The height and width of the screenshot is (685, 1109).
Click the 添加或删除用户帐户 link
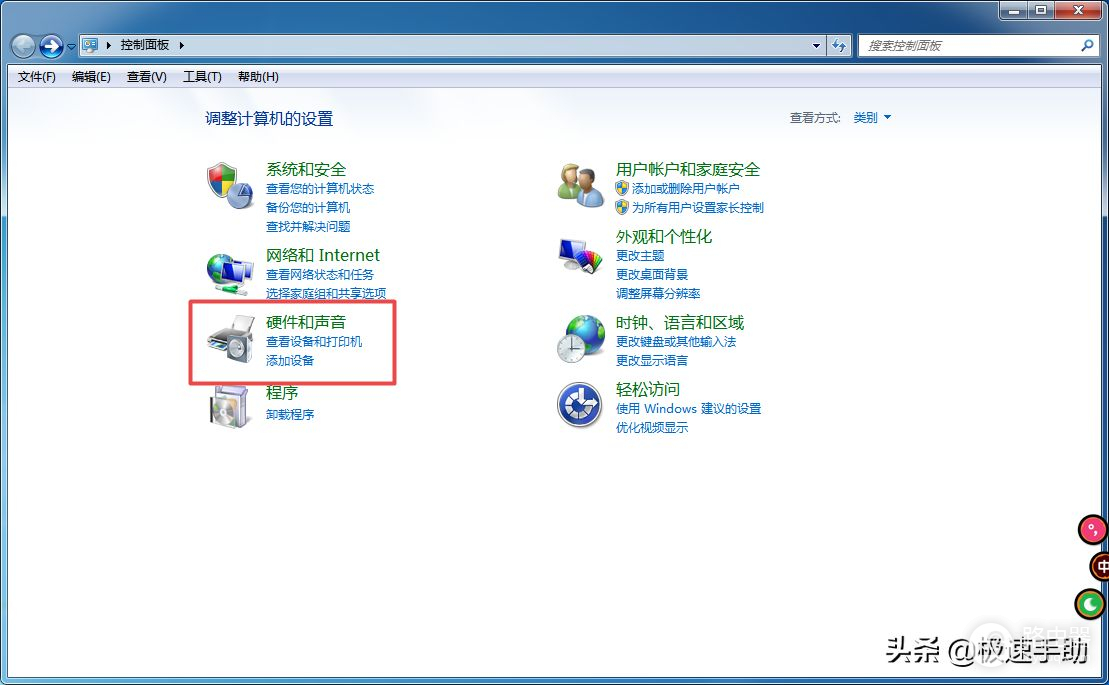tap(685, 189)
